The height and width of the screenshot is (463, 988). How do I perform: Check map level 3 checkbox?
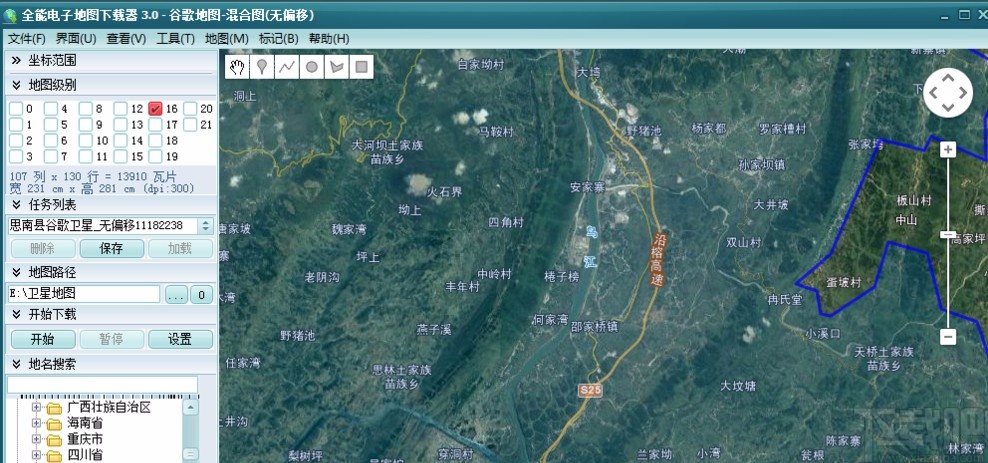pyautogui.click(x=16, y=156)
